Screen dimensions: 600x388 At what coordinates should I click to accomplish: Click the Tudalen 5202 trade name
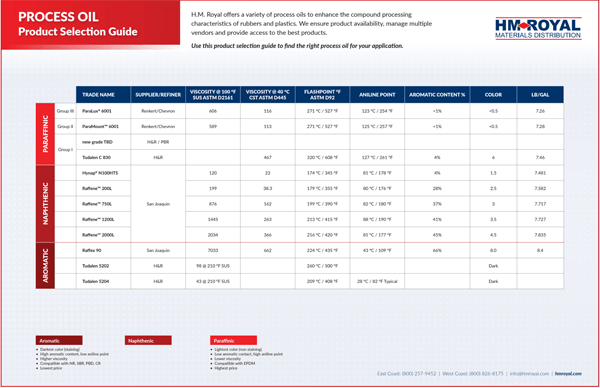point(96,266)
